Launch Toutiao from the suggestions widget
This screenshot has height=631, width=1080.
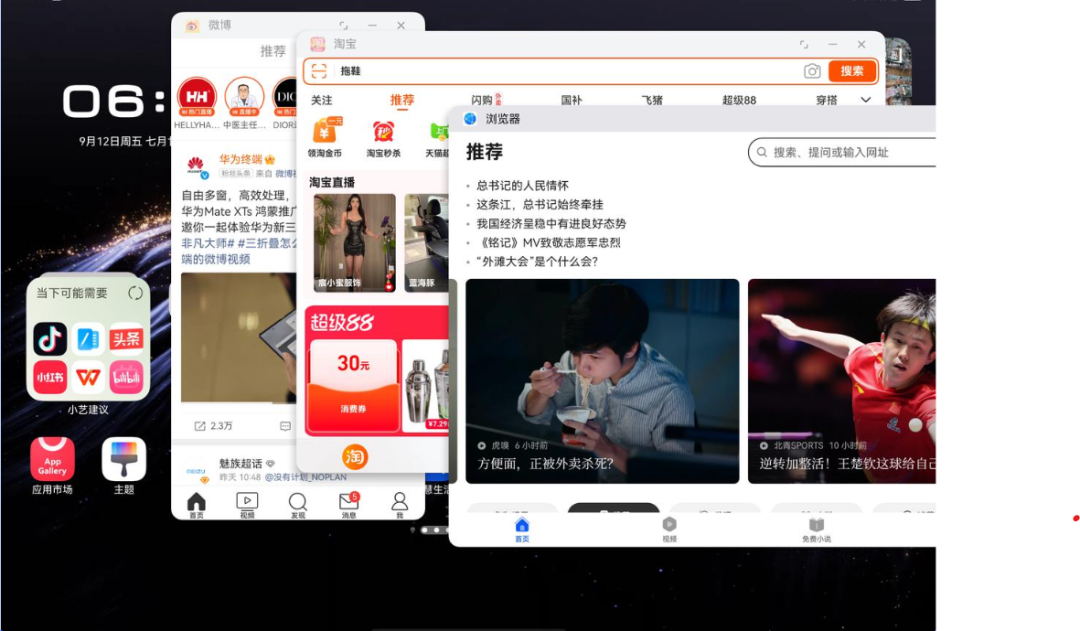(126, 339)
